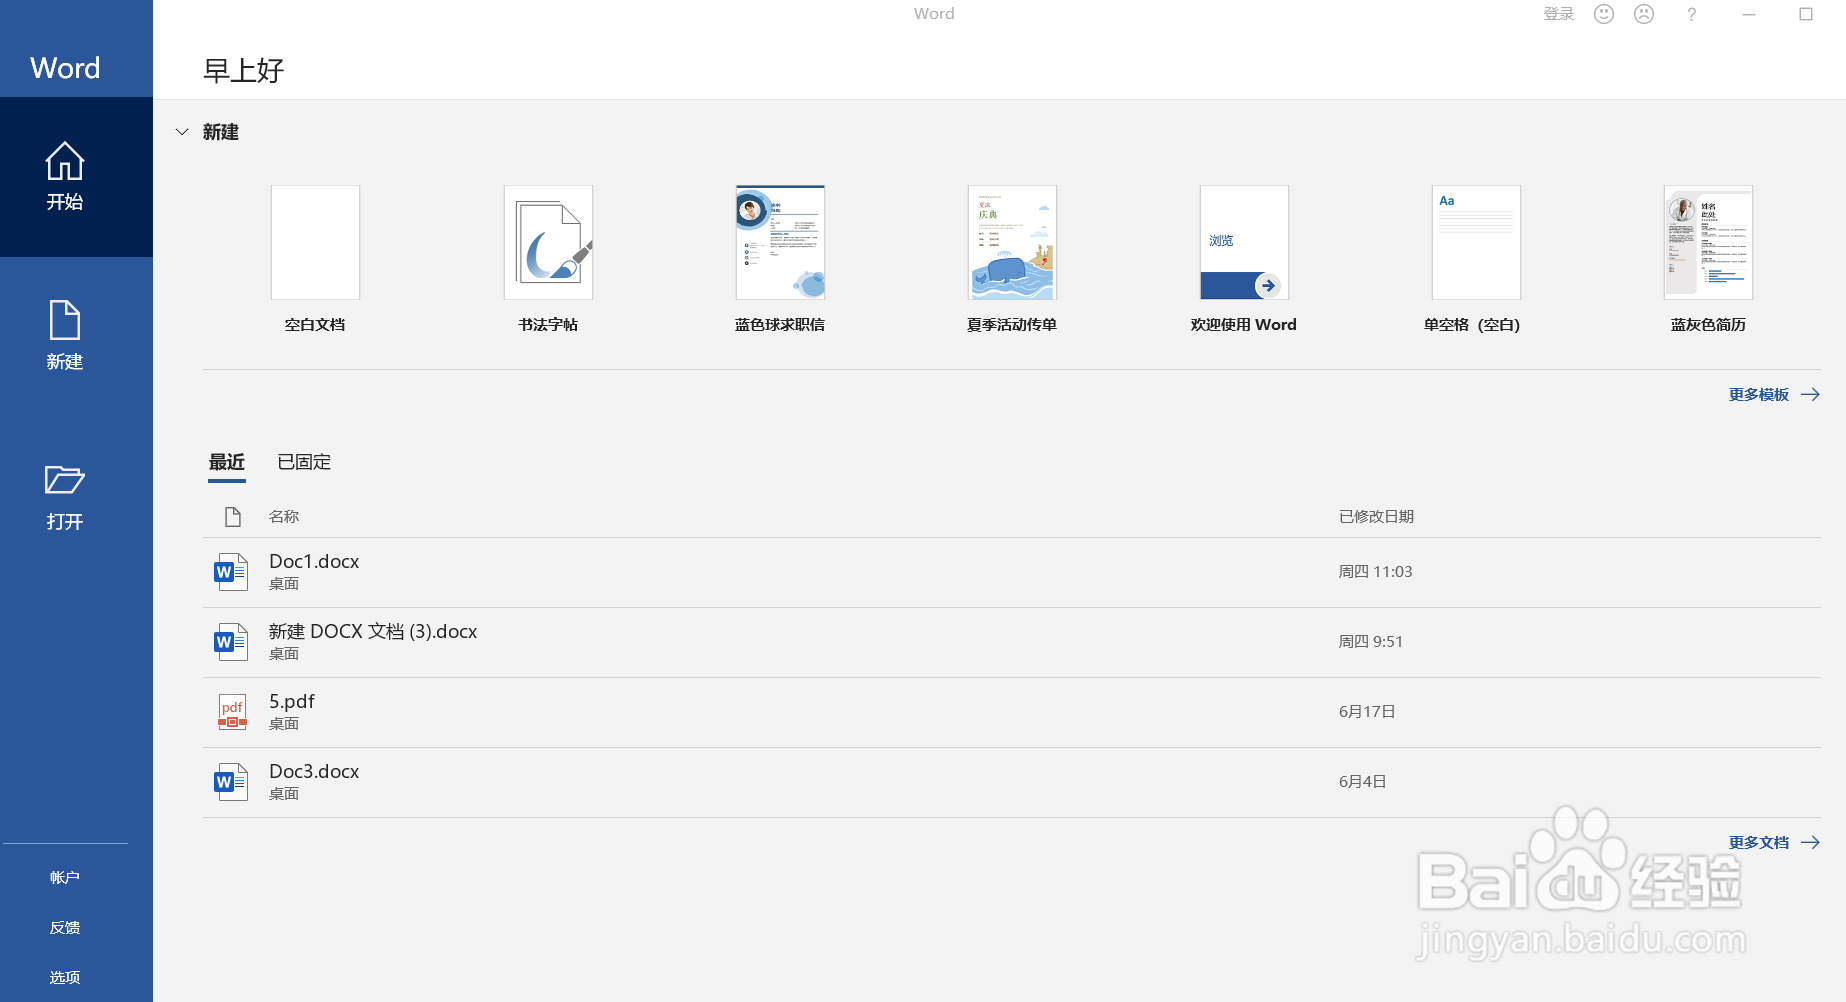Click the 登录 sign-in button
Screen dimensions: 1846x1002
[x=1559, y=14]
